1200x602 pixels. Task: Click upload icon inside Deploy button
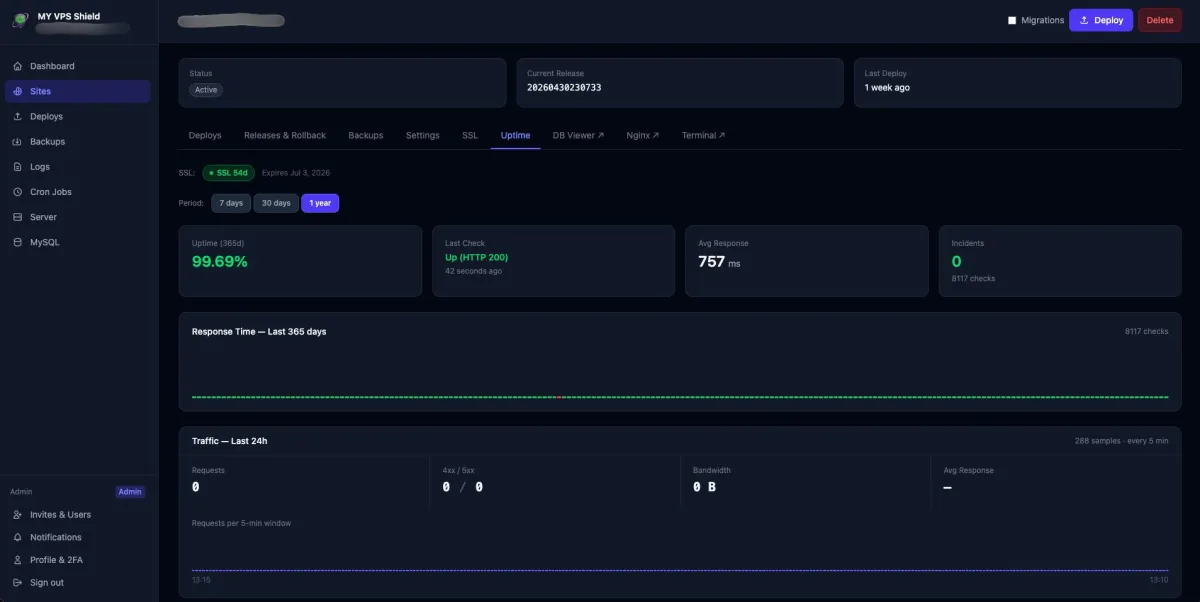(1084, 20)
